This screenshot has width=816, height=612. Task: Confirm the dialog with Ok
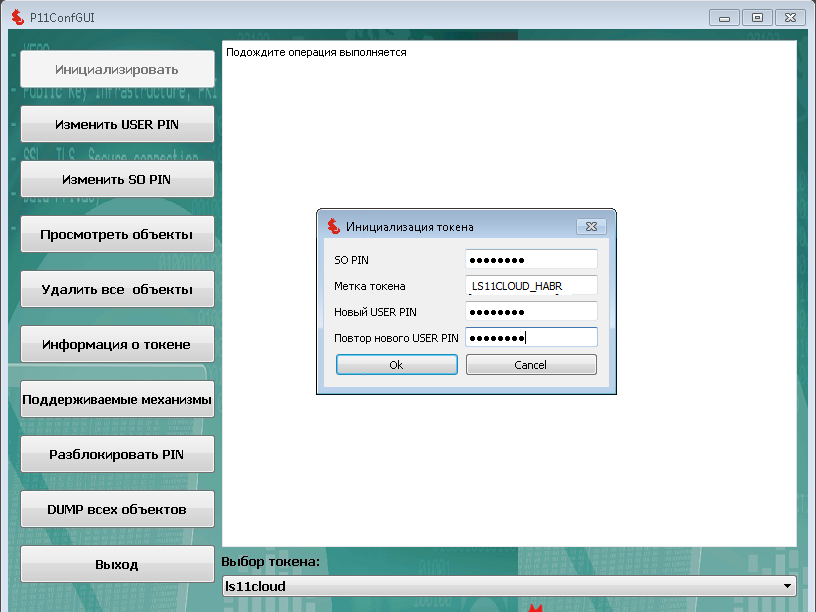point(397,365)
